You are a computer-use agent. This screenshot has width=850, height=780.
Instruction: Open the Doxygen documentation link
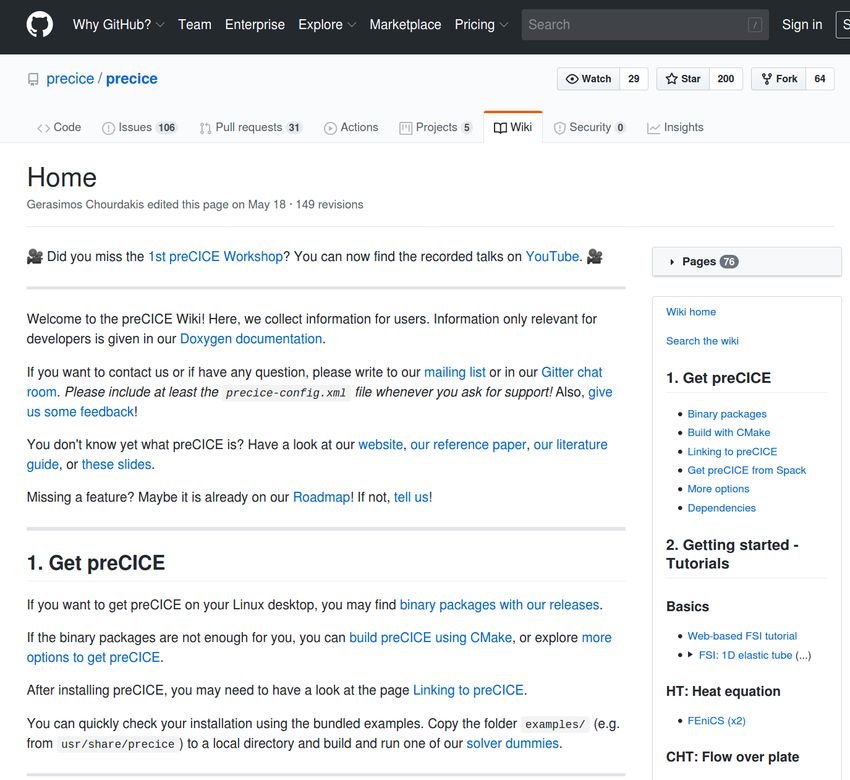coord(251,339)
